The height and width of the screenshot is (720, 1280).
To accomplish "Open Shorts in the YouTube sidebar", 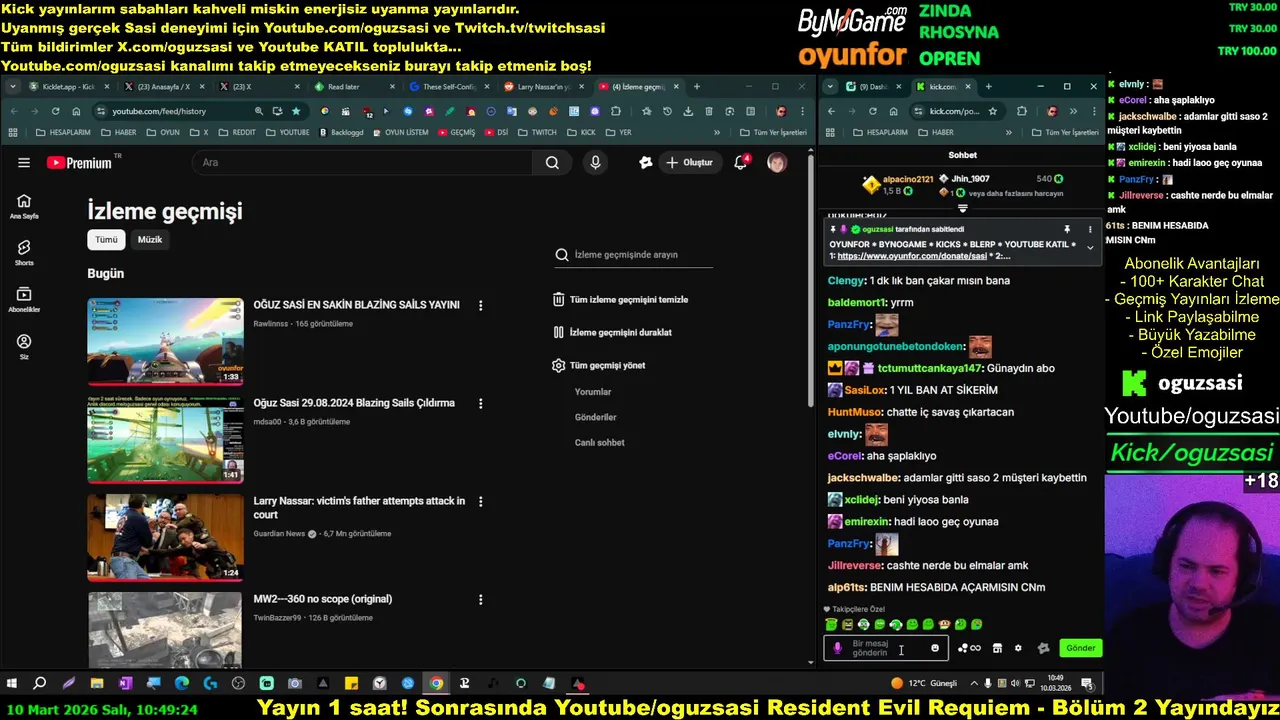I will (x=24, y=253).
